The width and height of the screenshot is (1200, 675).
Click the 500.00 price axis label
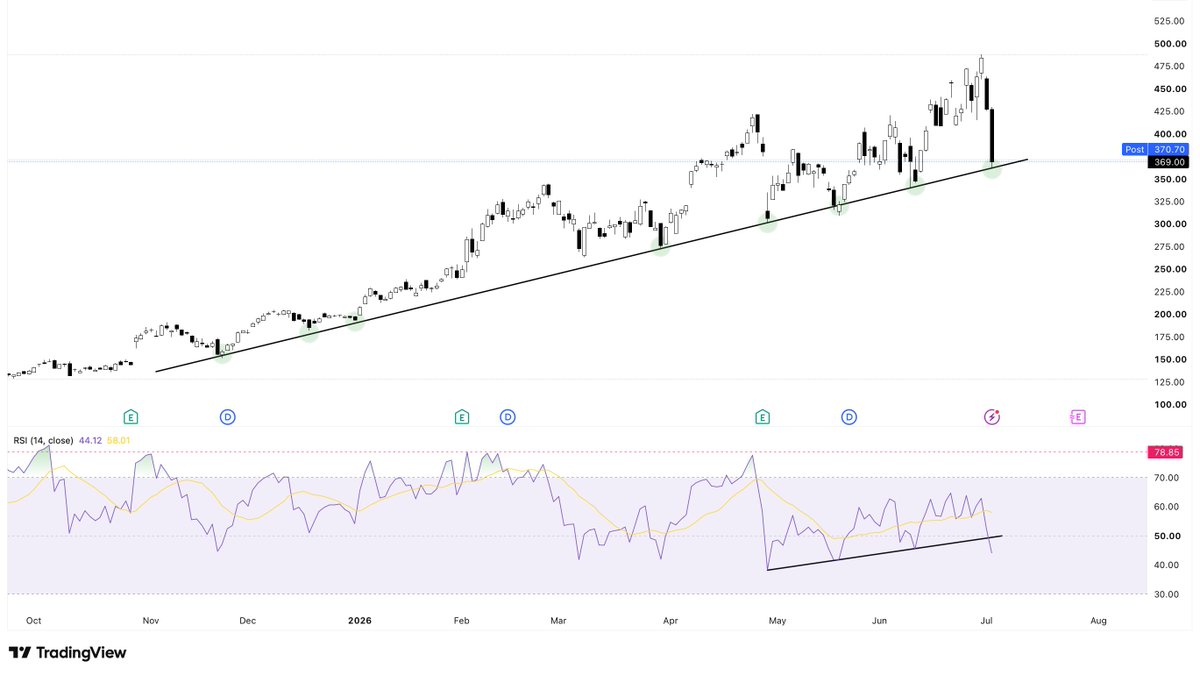coord(1169,43)
